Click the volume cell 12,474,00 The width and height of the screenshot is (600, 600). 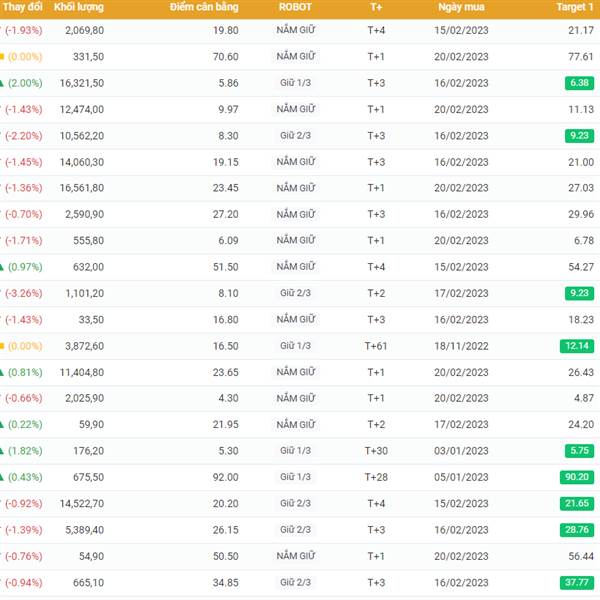coord(82,109)
